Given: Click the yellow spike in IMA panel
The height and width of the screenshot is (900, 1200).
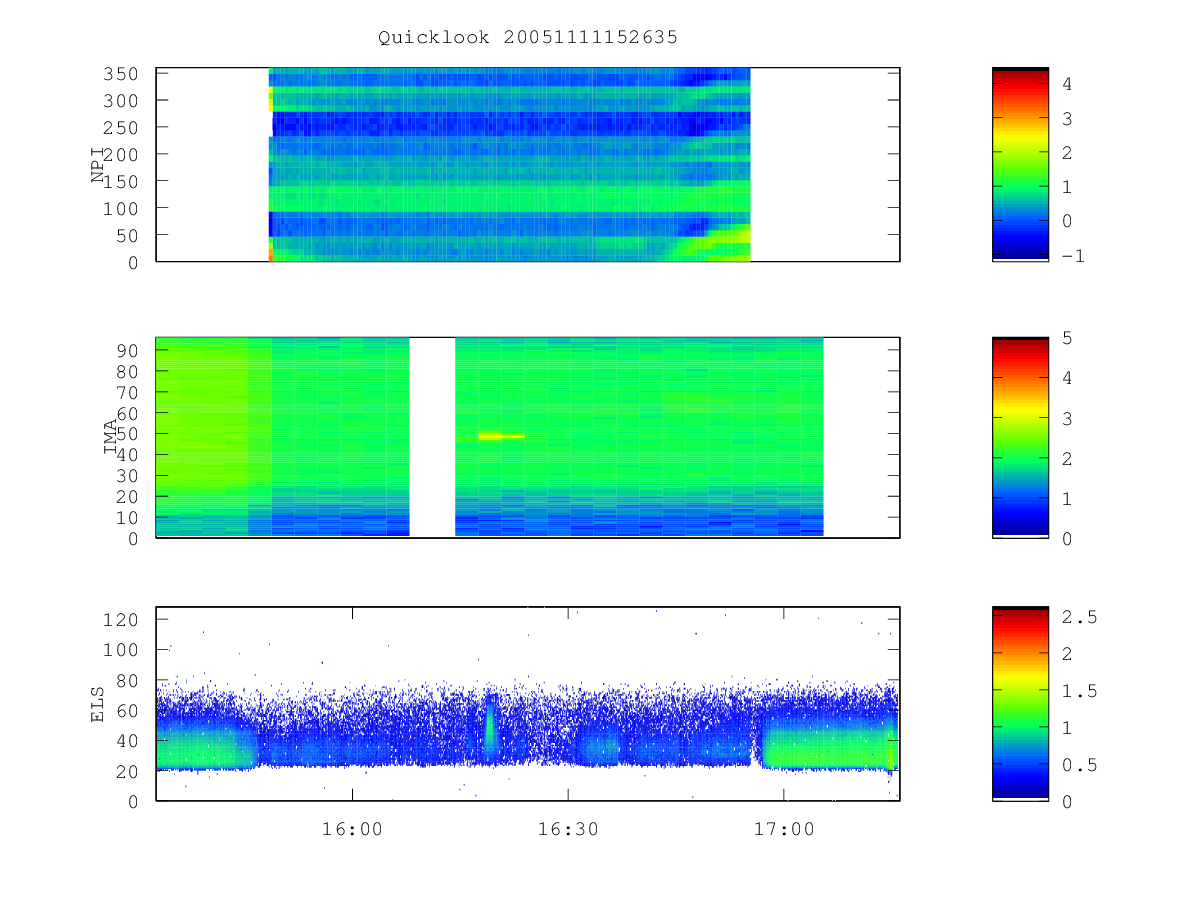Looking at the screenshot, I should click(501, 436).
